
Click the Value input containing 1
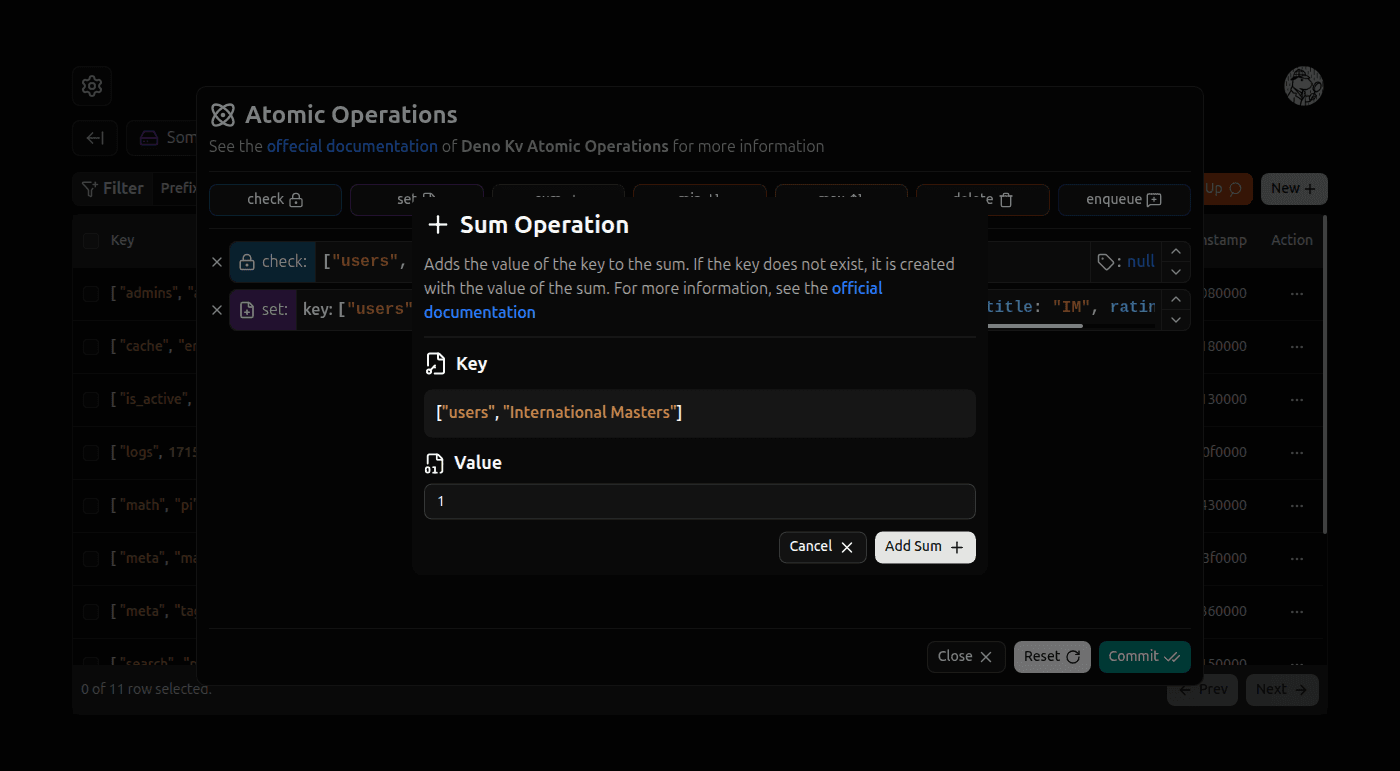(699, 501)
